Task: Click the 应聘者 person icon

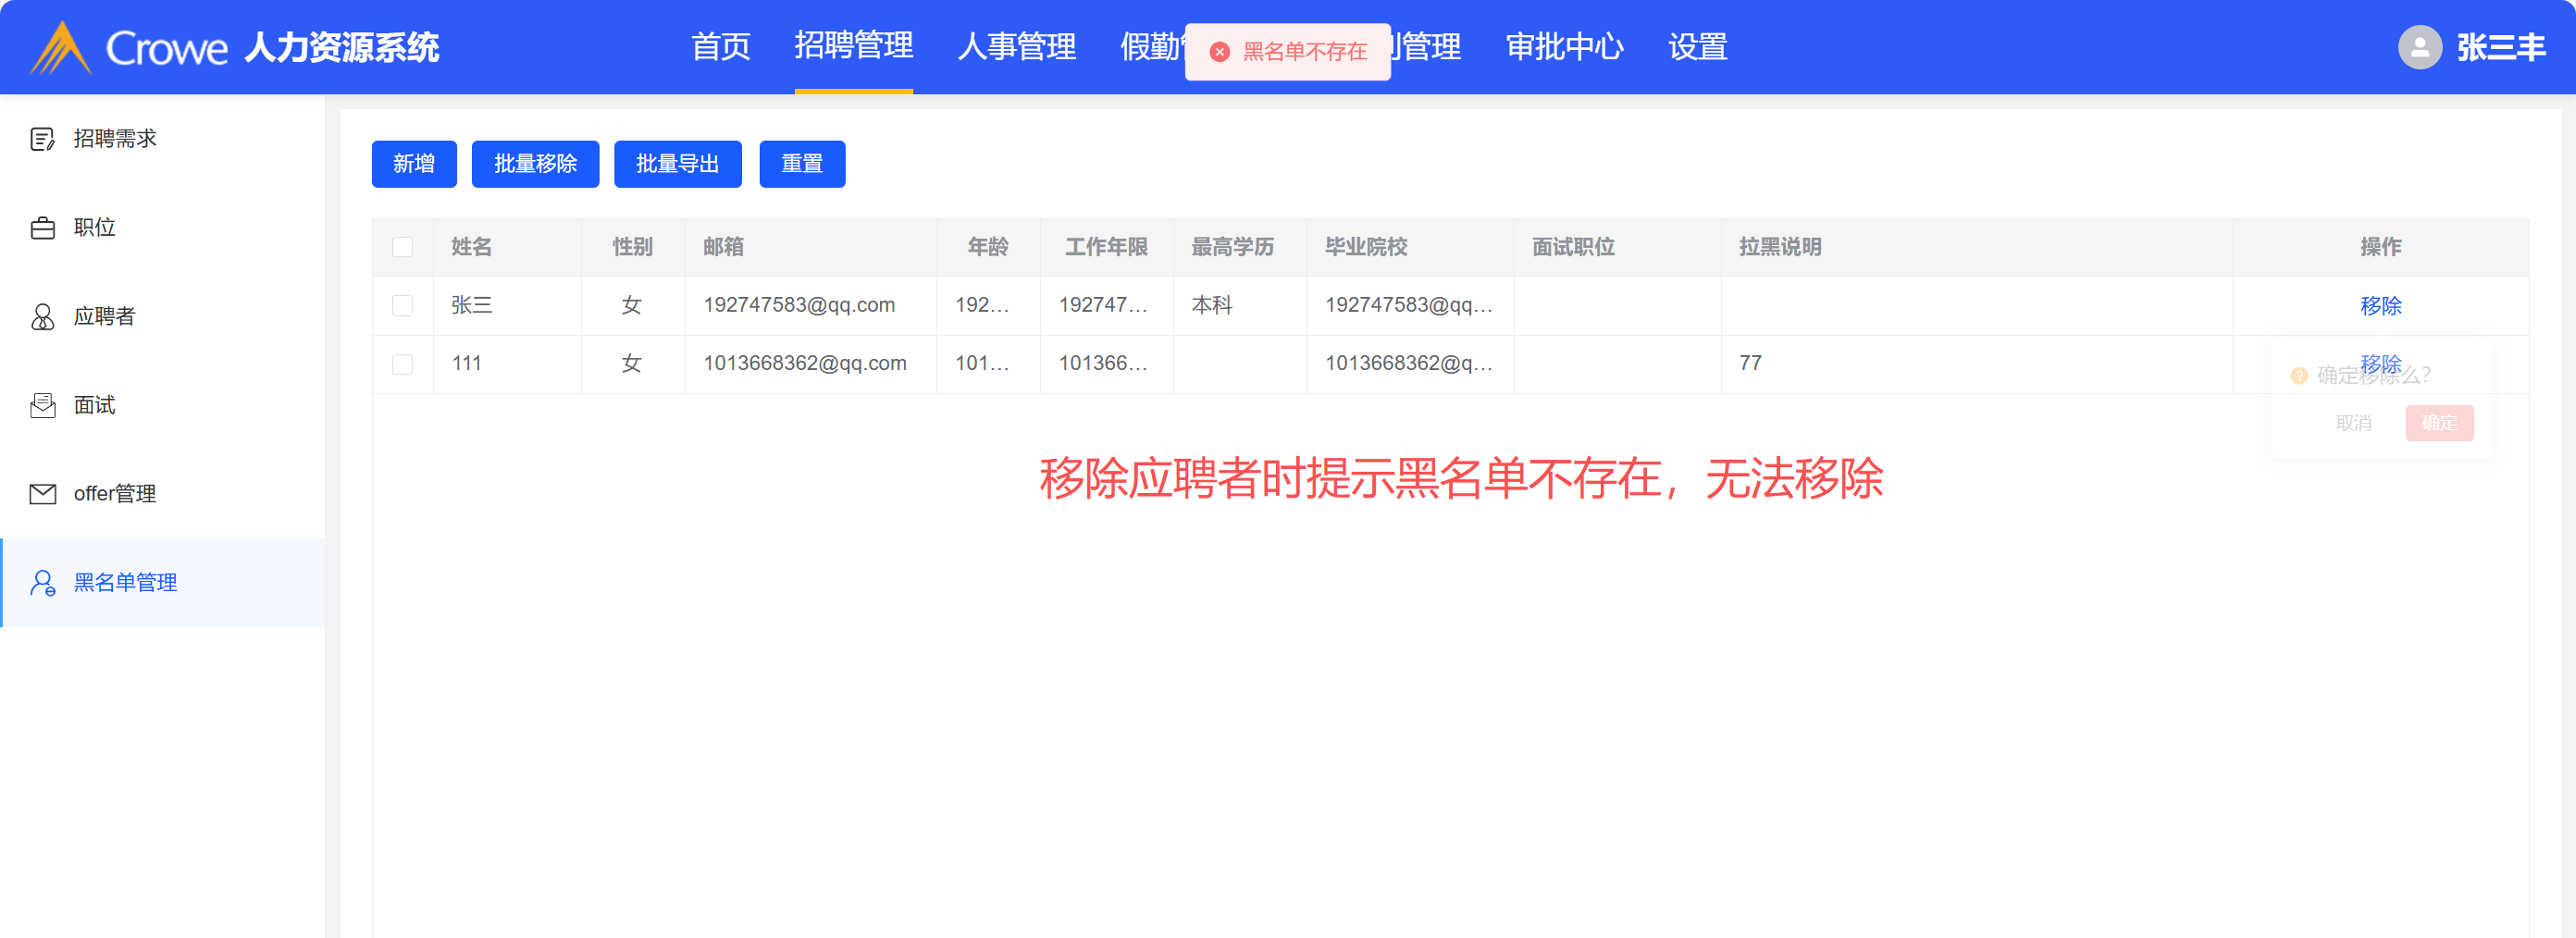Action: point(43,317)
